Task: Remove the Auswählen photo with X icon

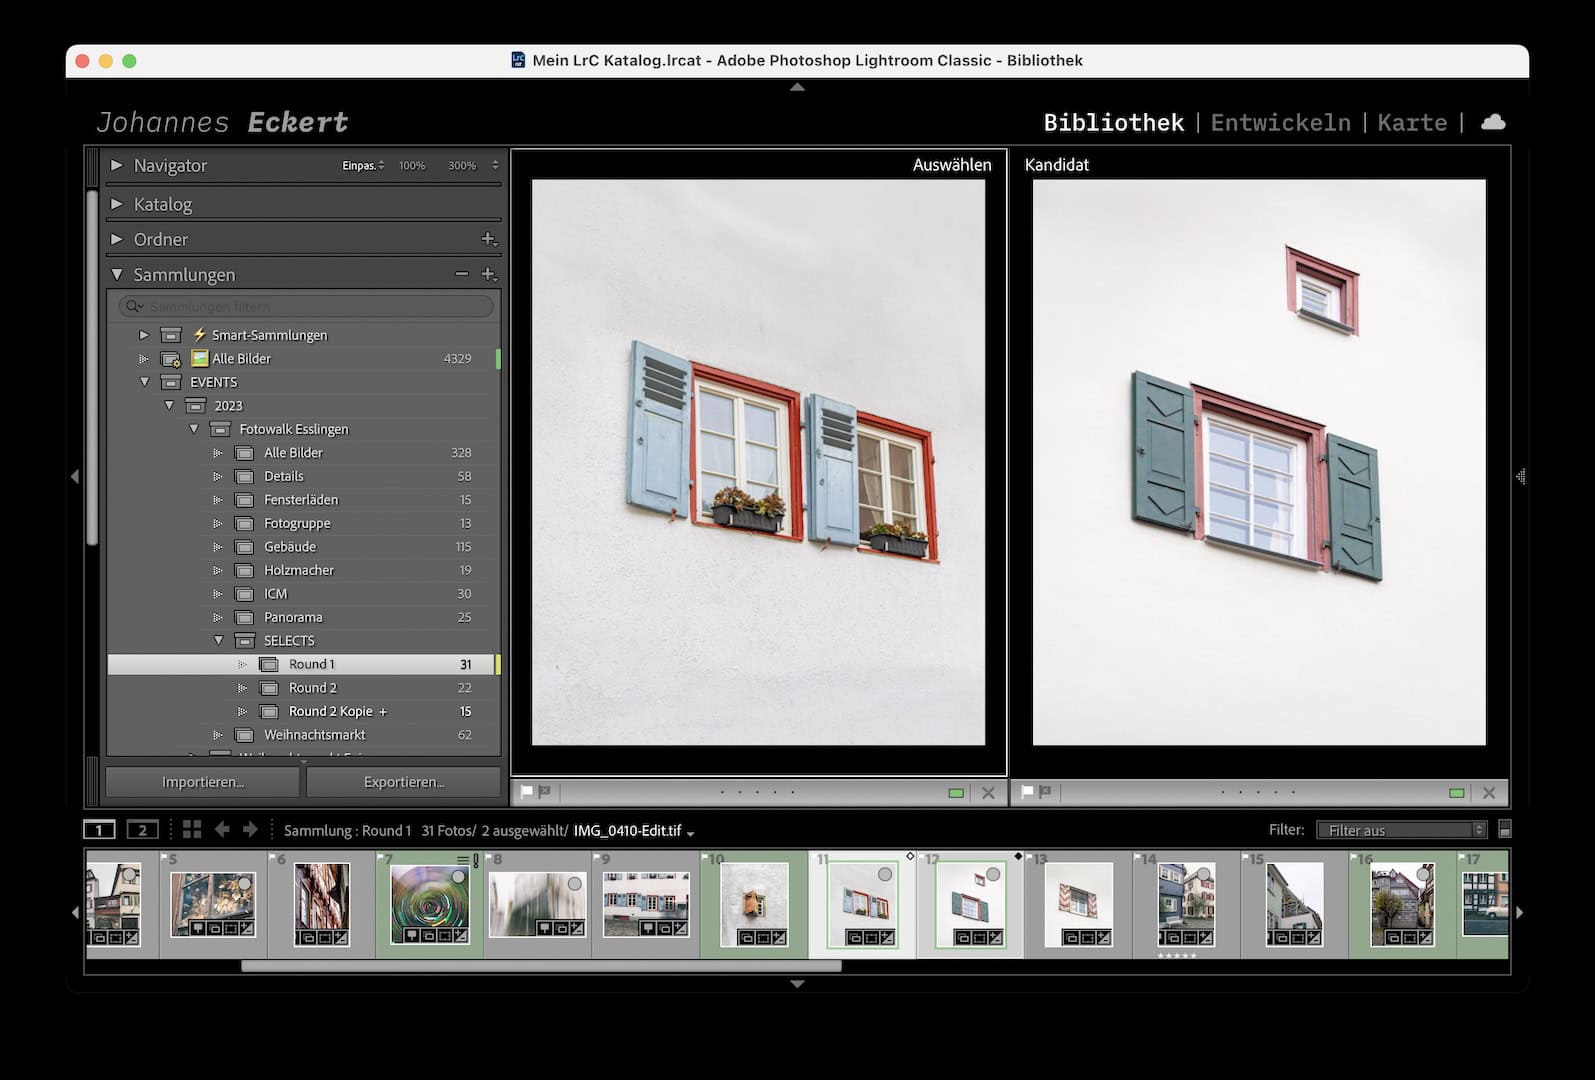Action: pos(988,793)
